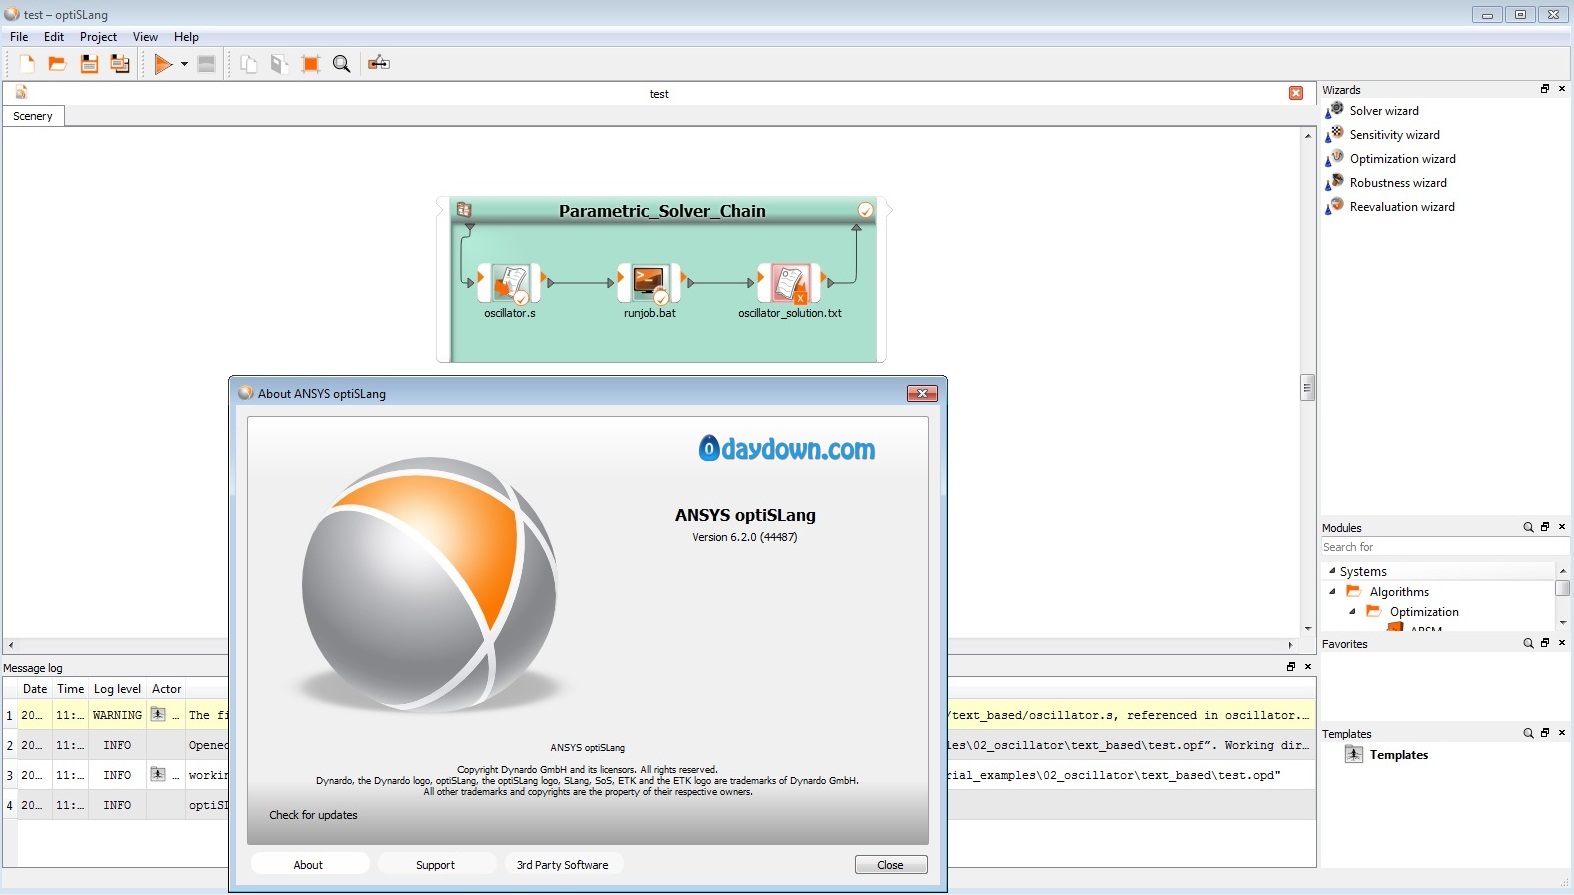Click the connection tool toolbar icon
Viewport: 1574px width, 895px height.
pos(379,64)
